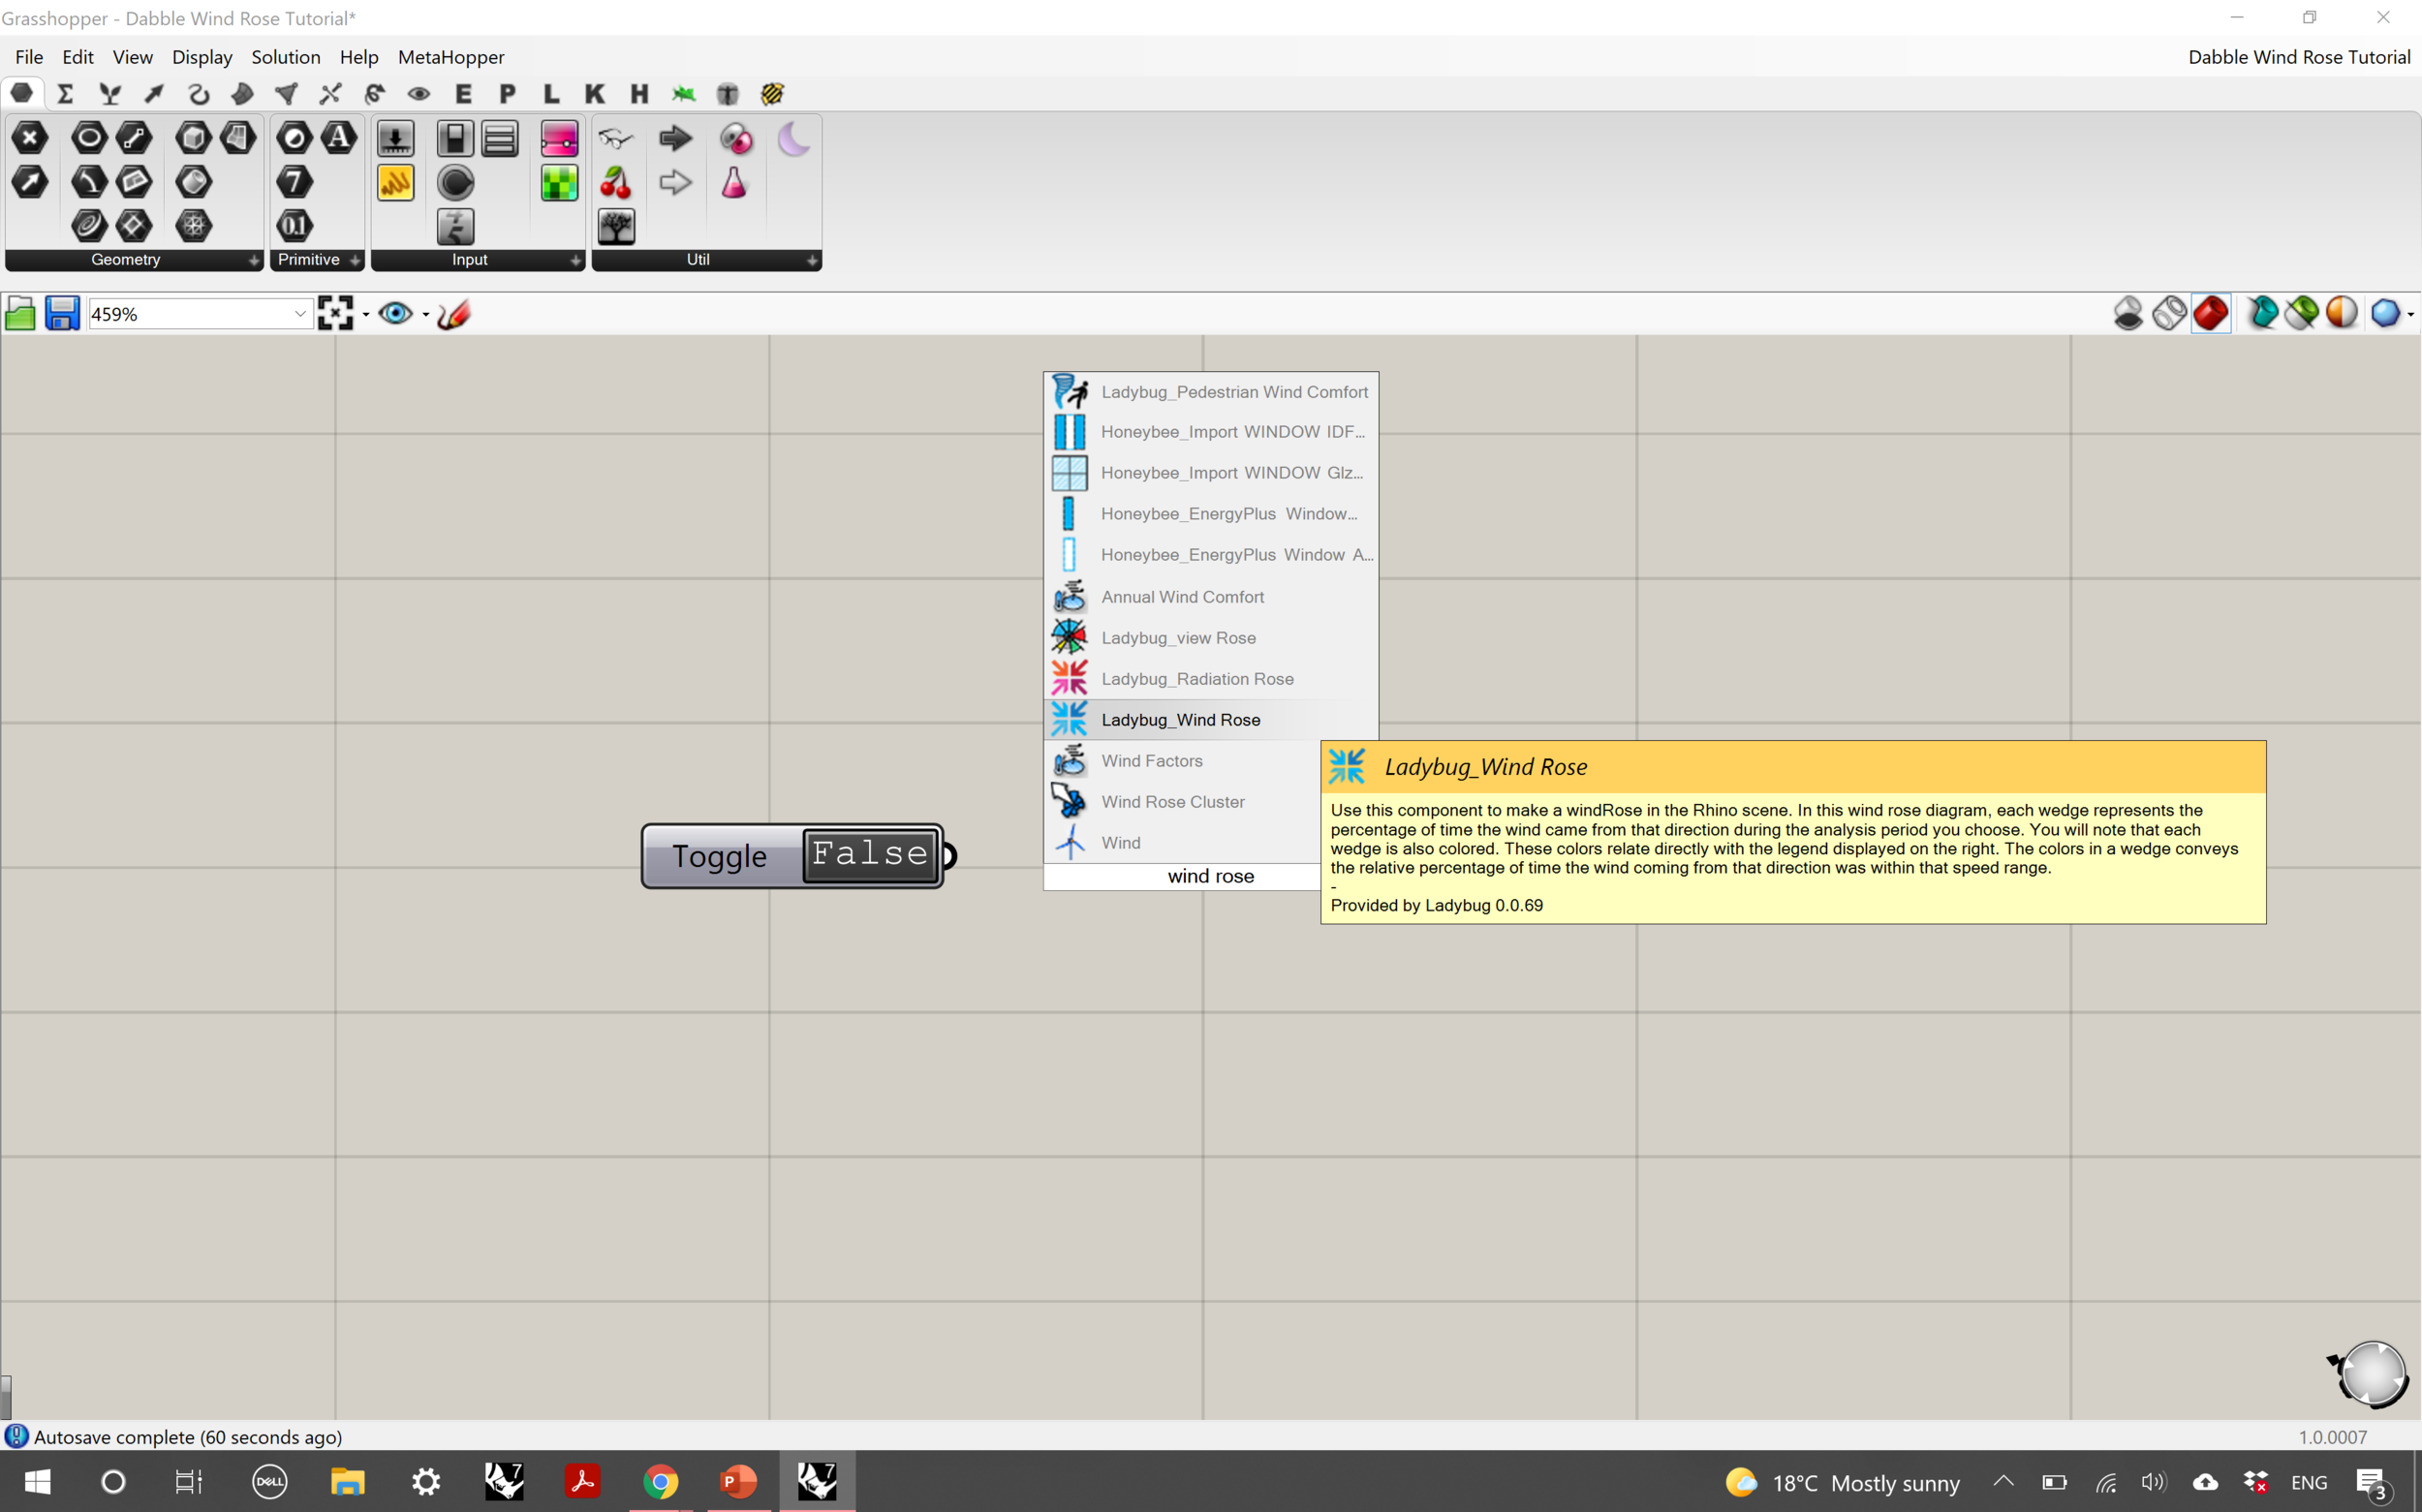Toggle the MetaHopper menu visibility
This screenshot has width=2422, height=1512.
[x=450, y=56]
